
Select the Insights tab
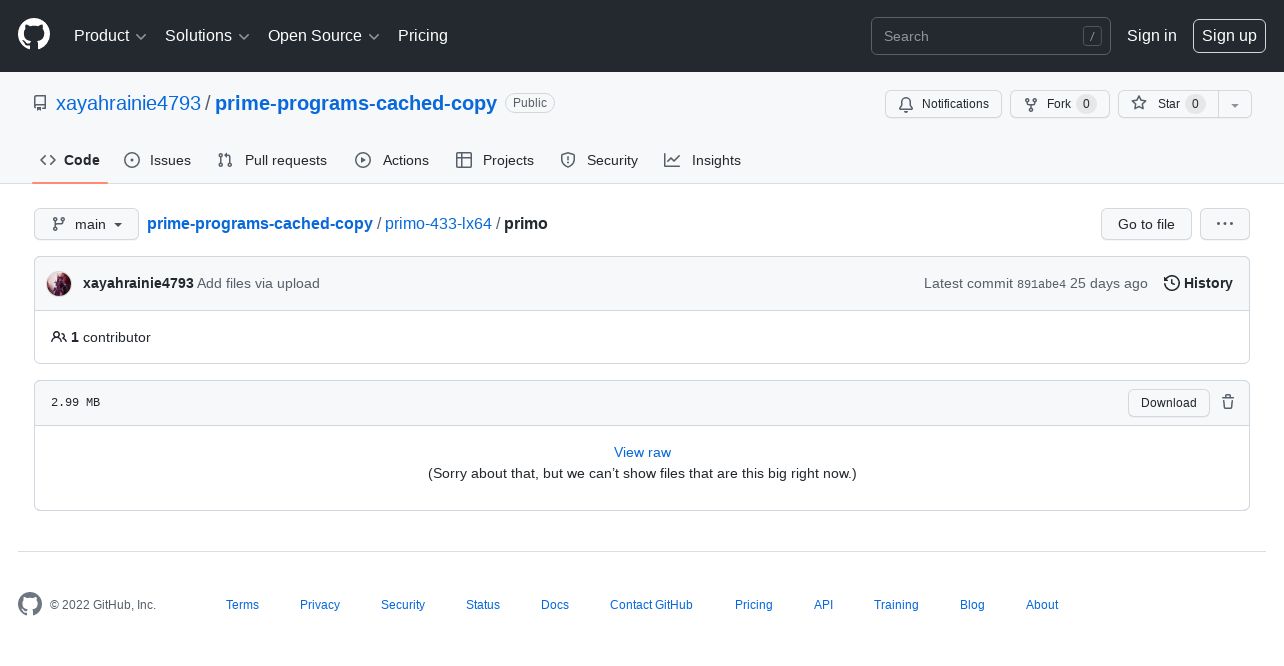click(702, 160)
